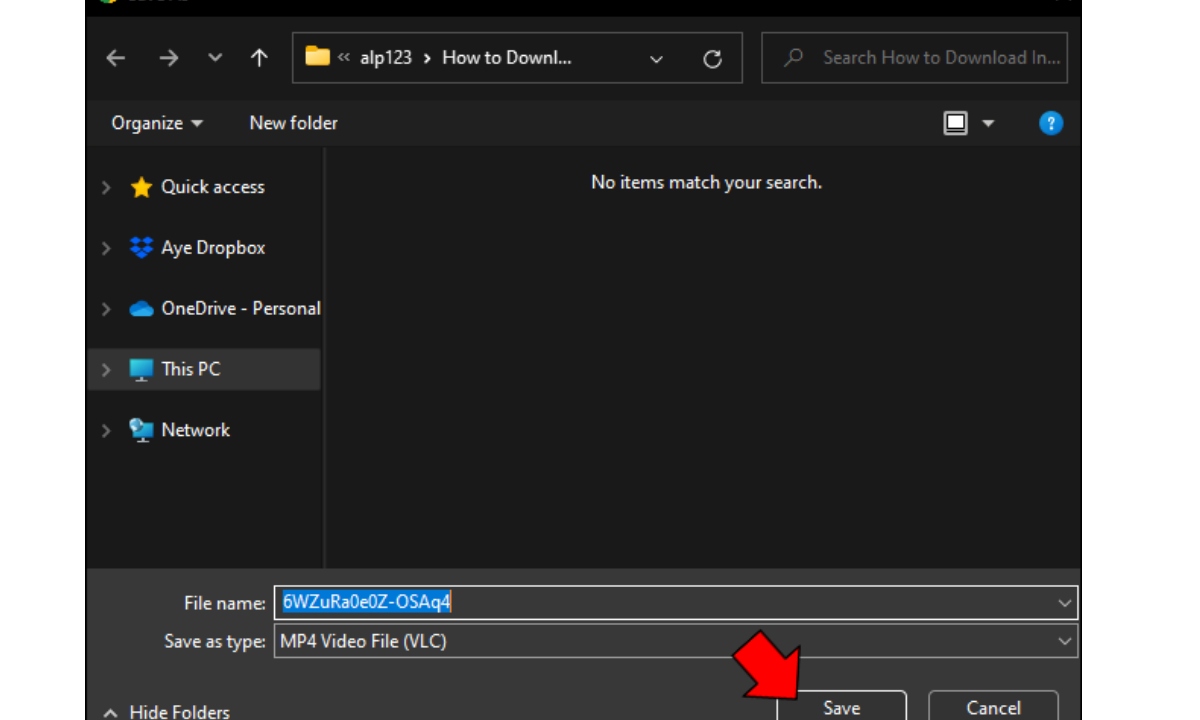Go forward using the right arrow

(x=168, y=58)
